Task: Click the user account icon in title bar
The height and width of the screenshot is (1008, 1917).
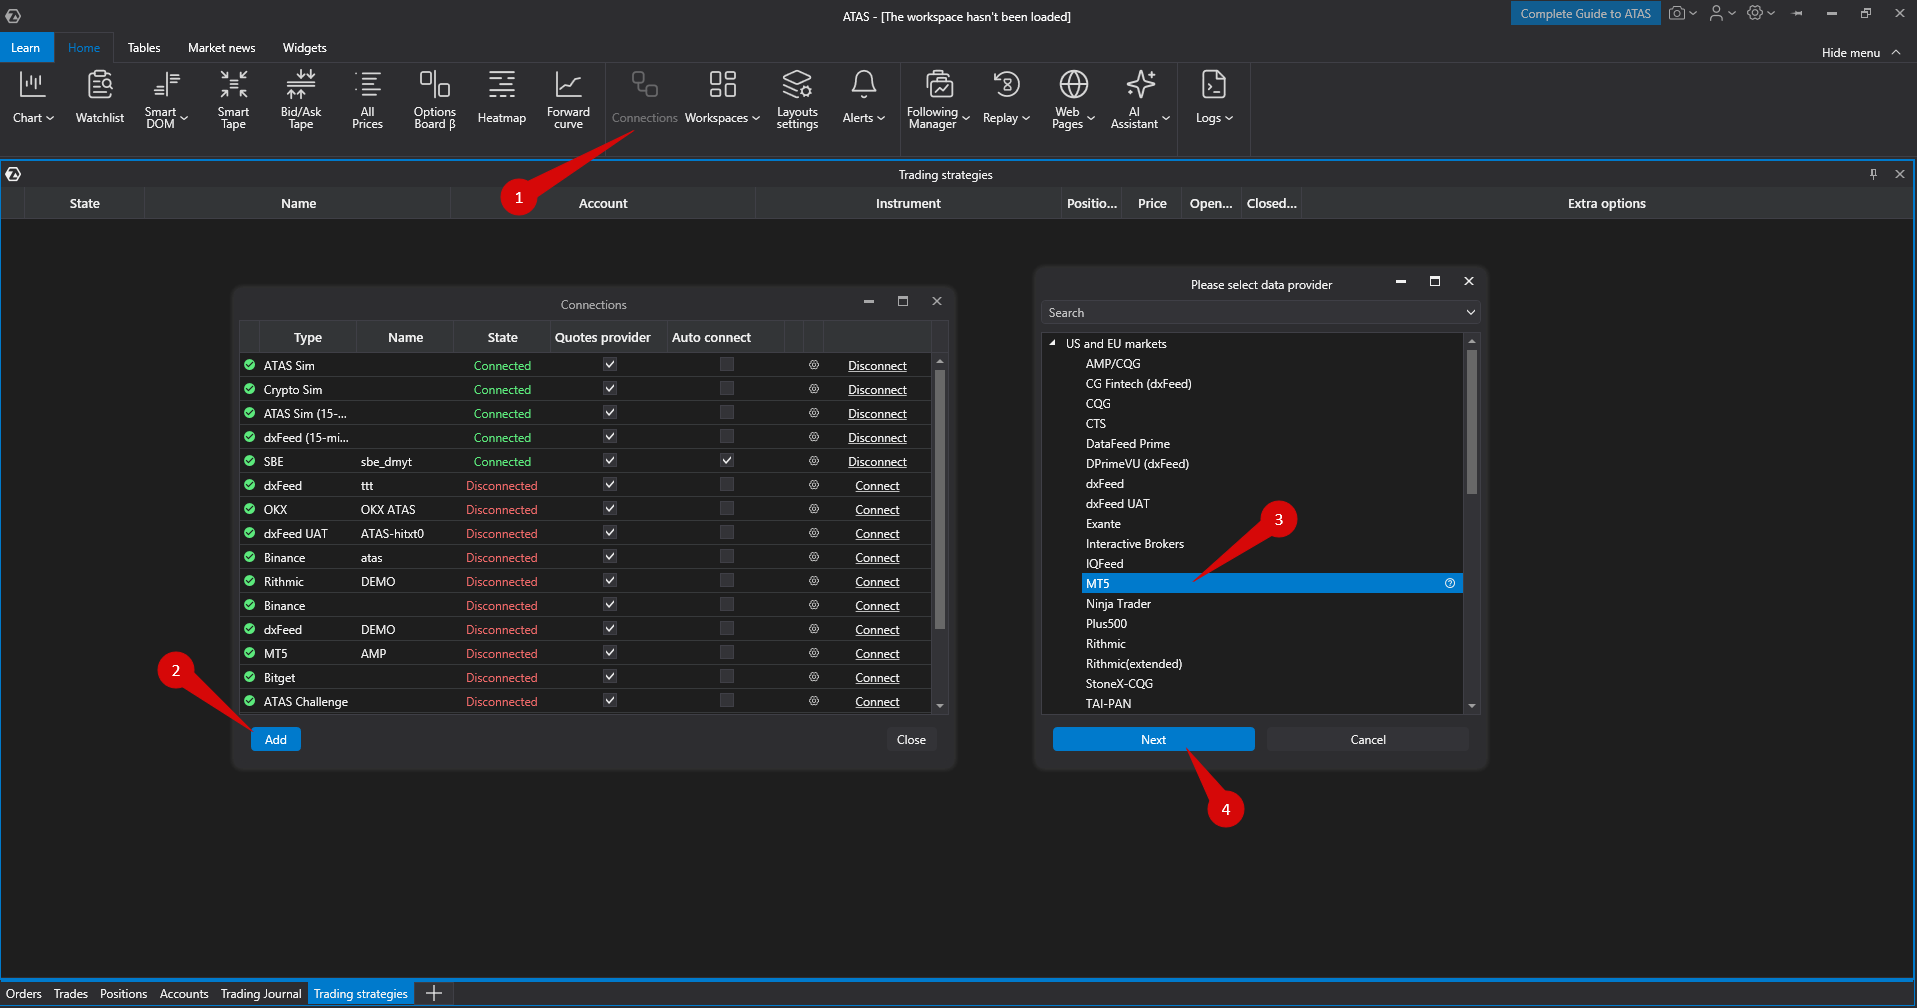Action: click(1716, 13)
